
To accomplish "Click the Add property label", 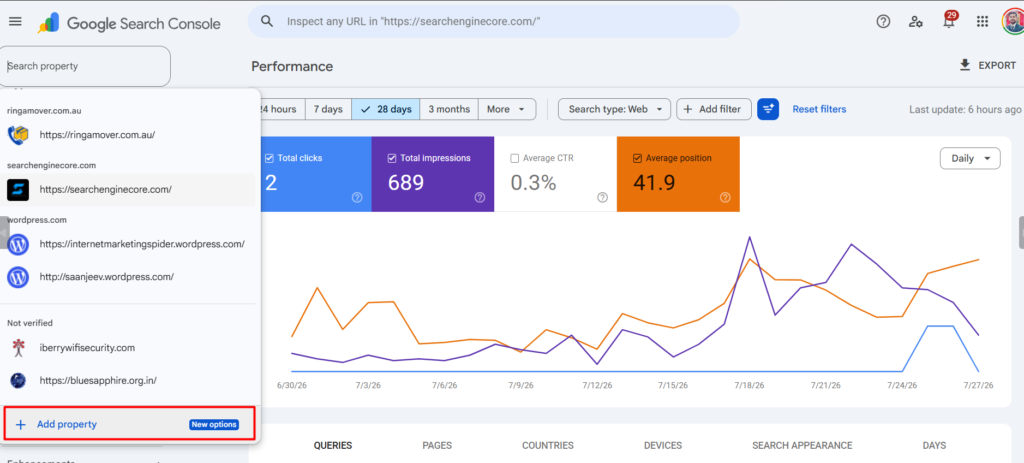I will coord(67,424).
